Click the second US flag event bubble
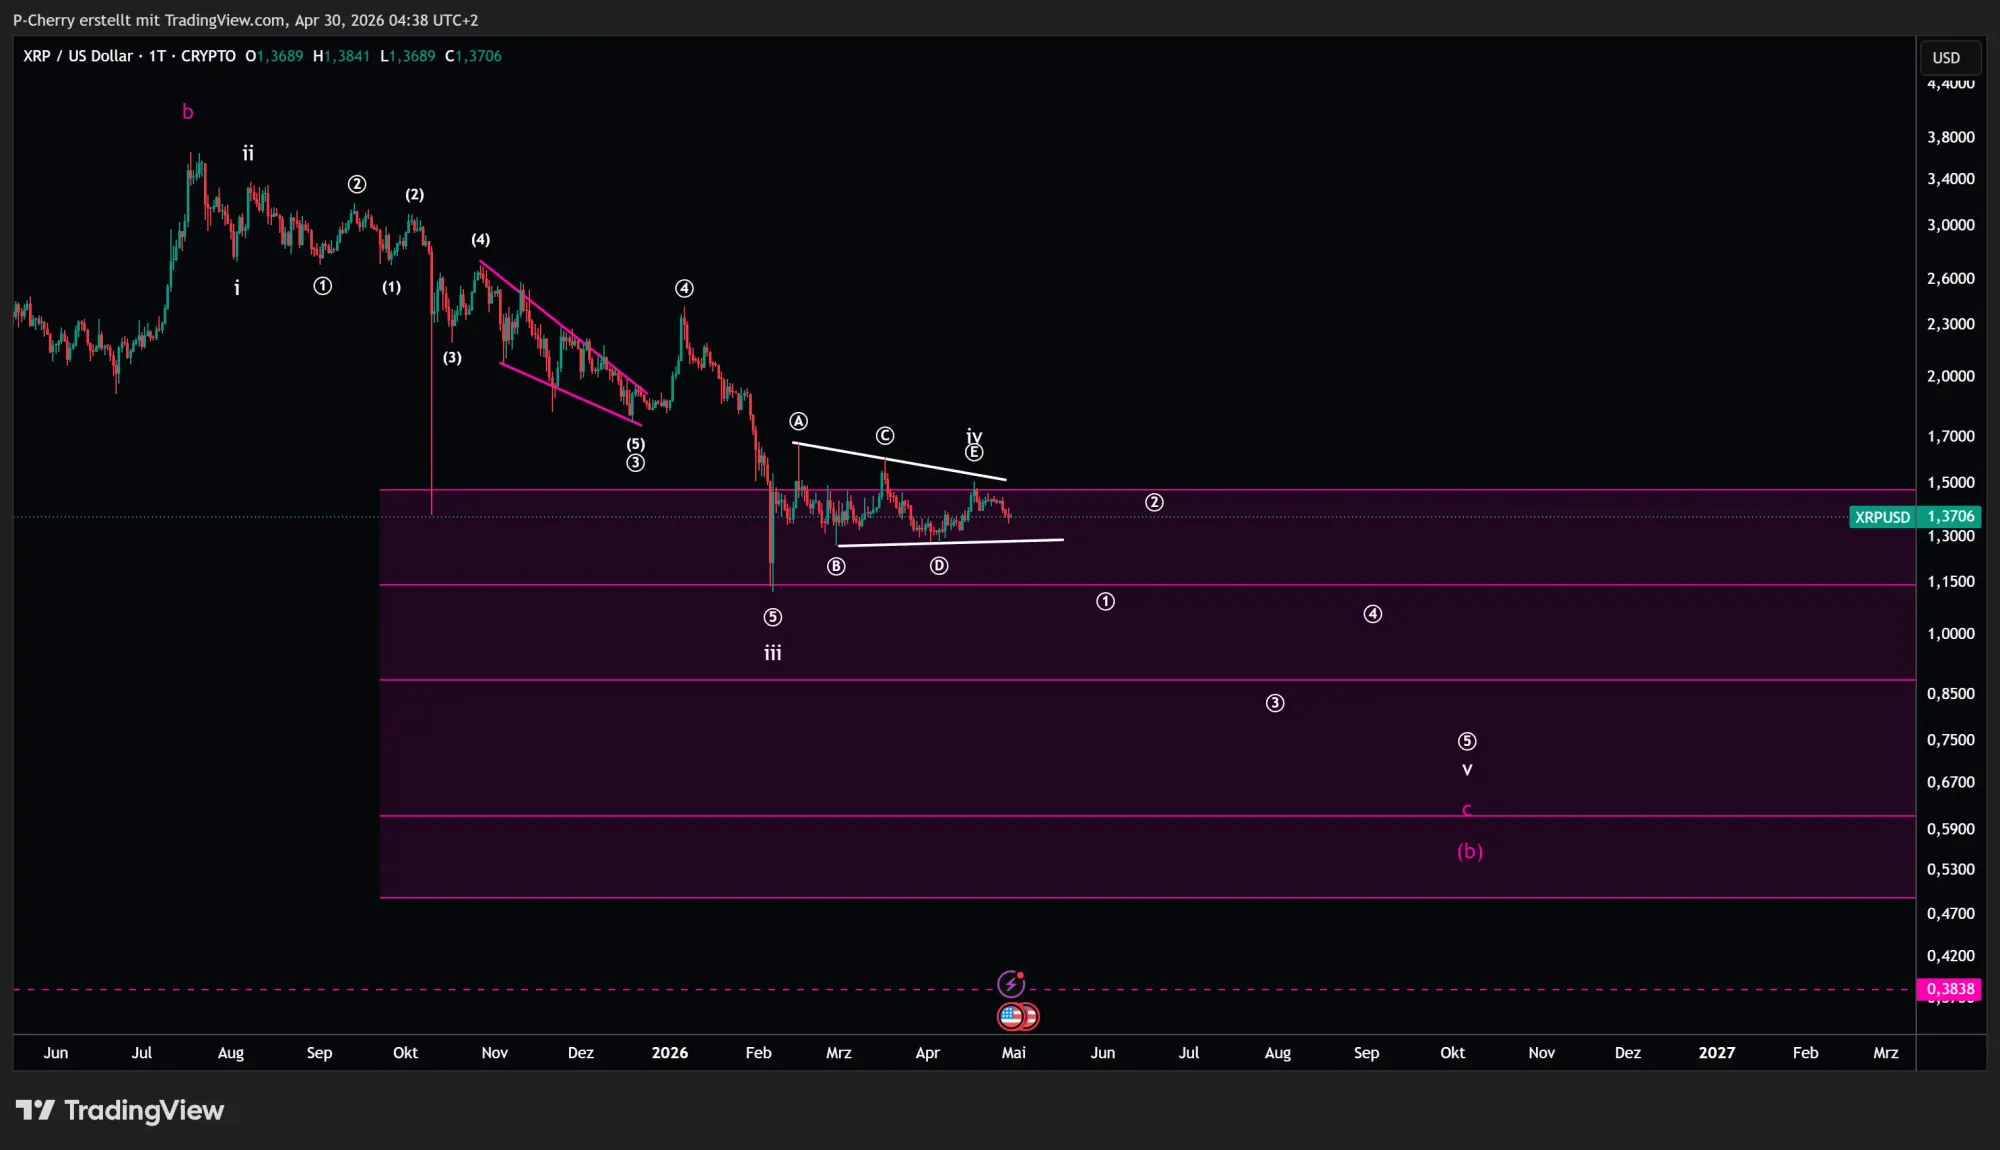This screenshot has width=2000, height=1150. pyautogui.click(x=1031, y=1017)
